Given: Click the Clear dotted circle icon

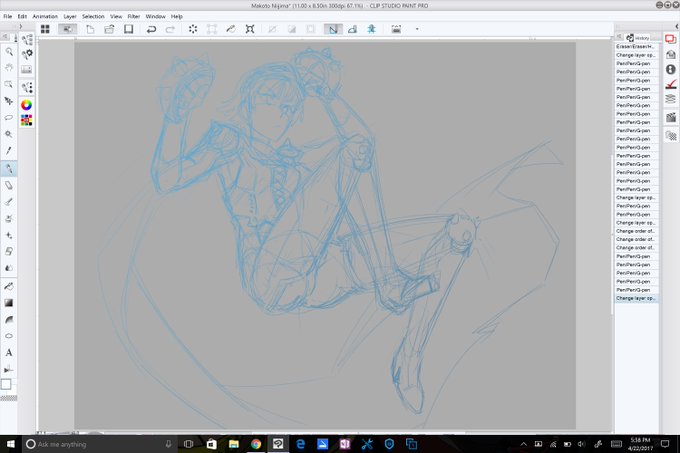Looking at the screenshot, I should (x=193, y=29).
